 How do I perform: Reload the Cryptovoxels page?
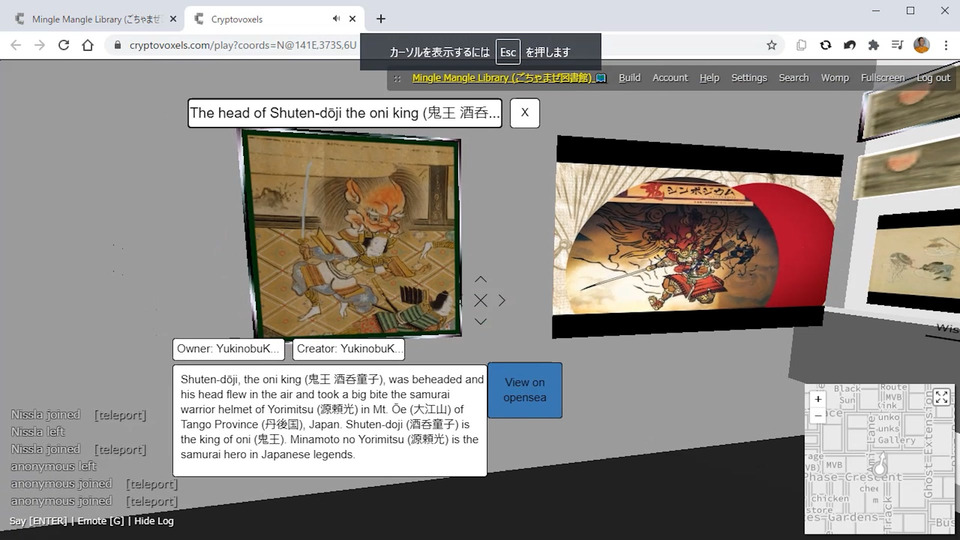64,45
